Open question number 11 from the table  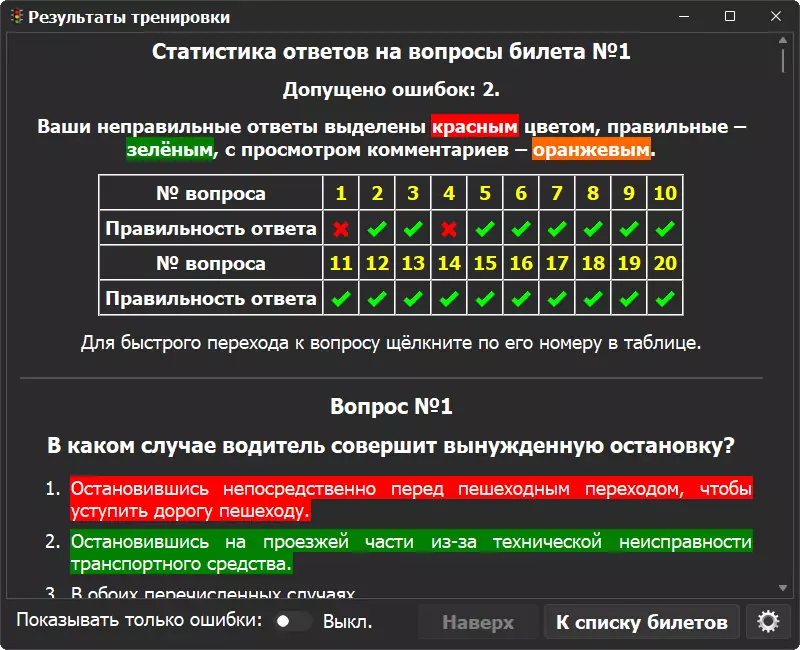tap(341, 263)
